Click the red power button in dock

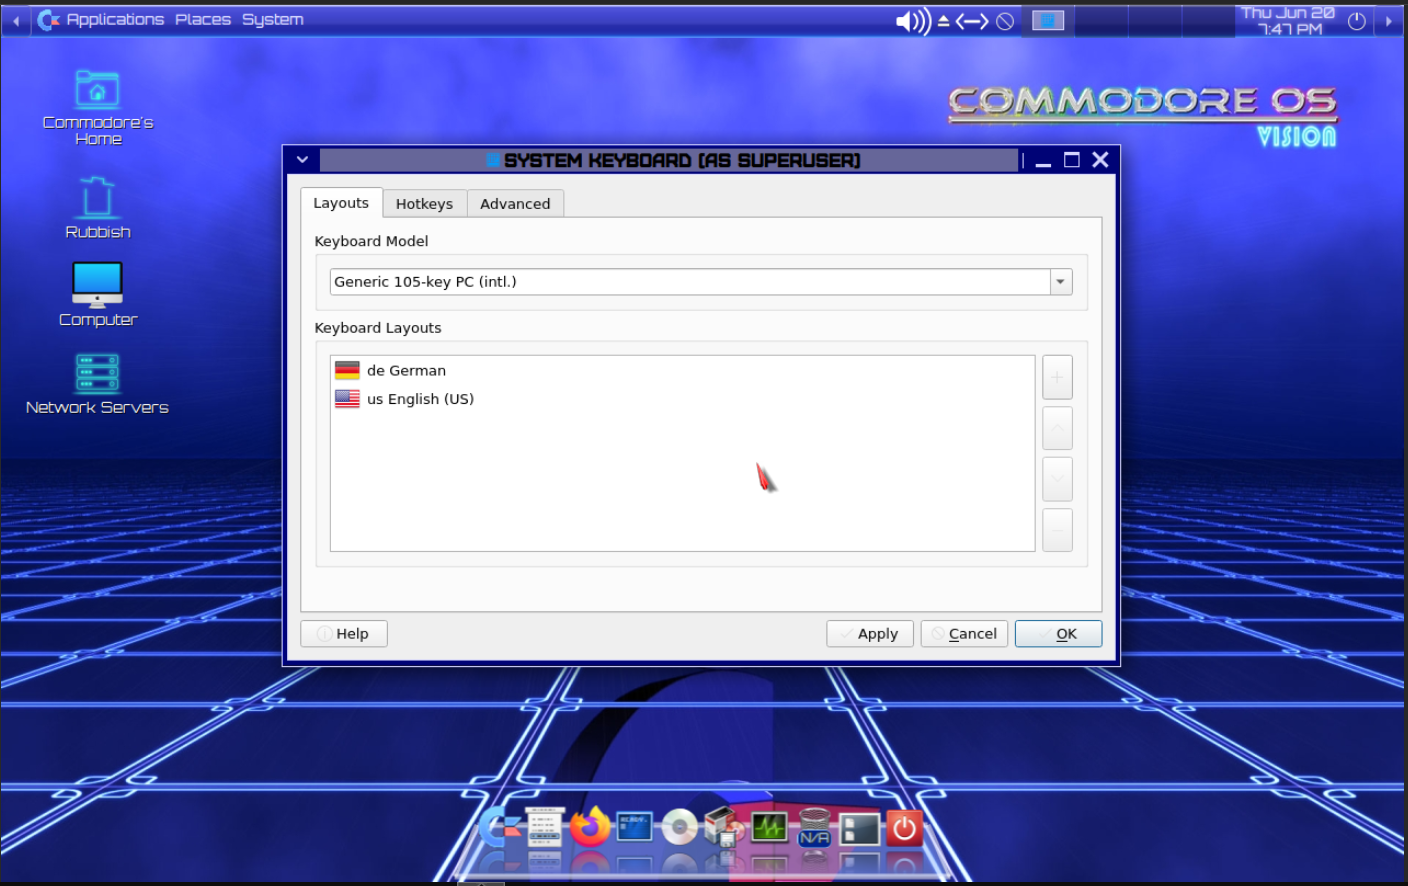tap(904, 828)
